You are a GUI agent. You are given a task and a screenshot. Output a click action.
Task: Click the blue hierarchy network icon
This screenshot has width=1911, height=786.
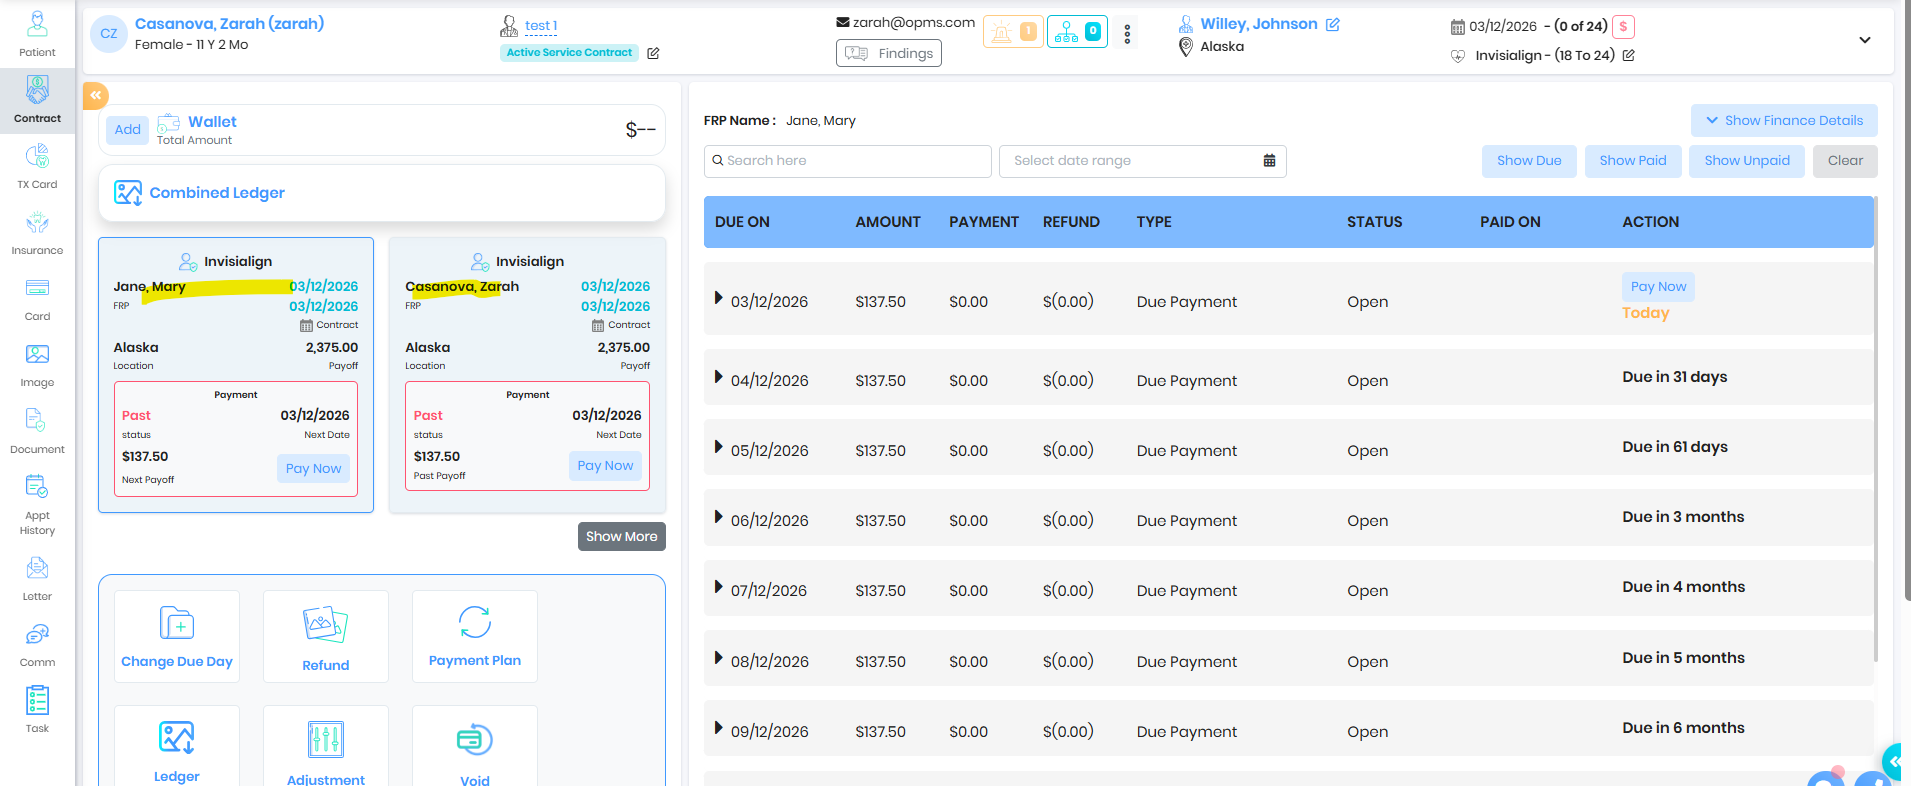click(x=1077, y=32)
